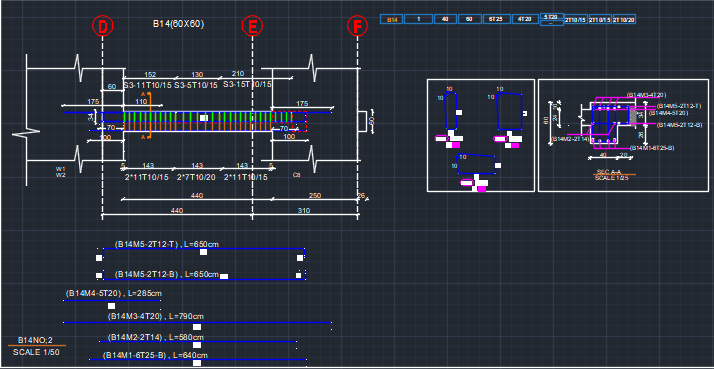Select the B14(60X60) beam title text
This screenshot has height=369, width=714.
[178, 24]
